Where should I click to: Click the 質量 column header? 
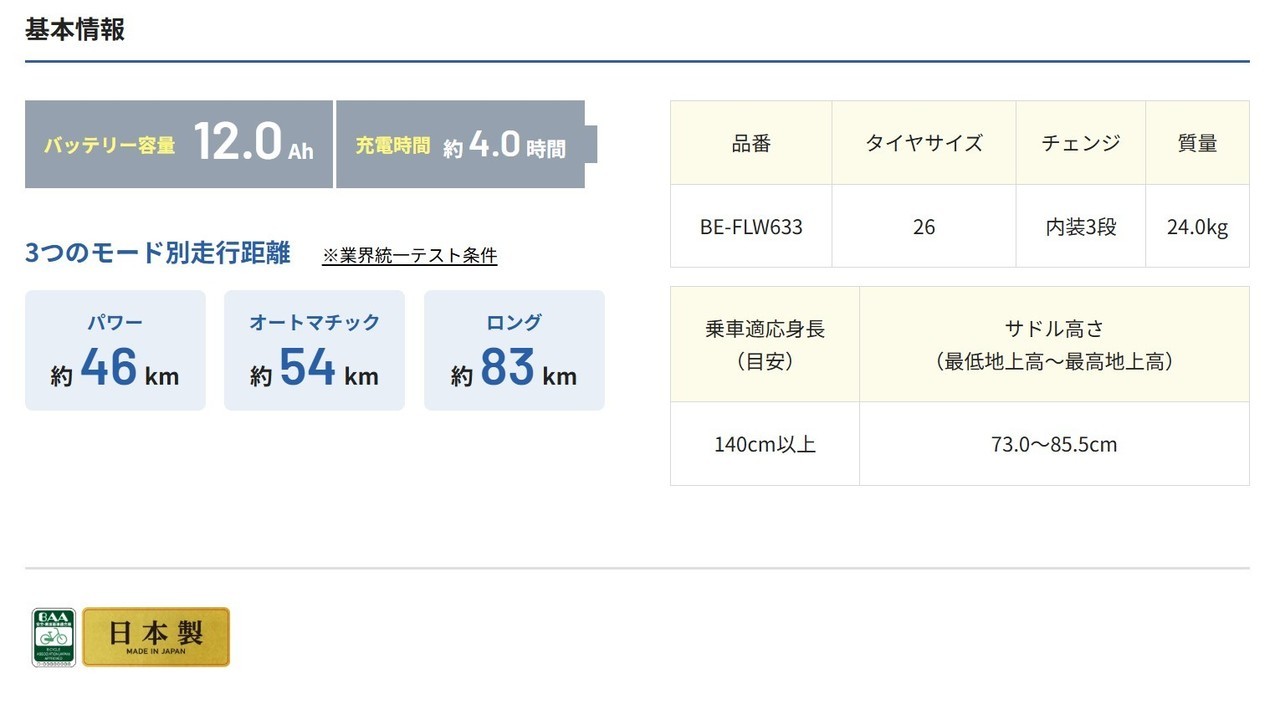click(x=1197, y=143)
